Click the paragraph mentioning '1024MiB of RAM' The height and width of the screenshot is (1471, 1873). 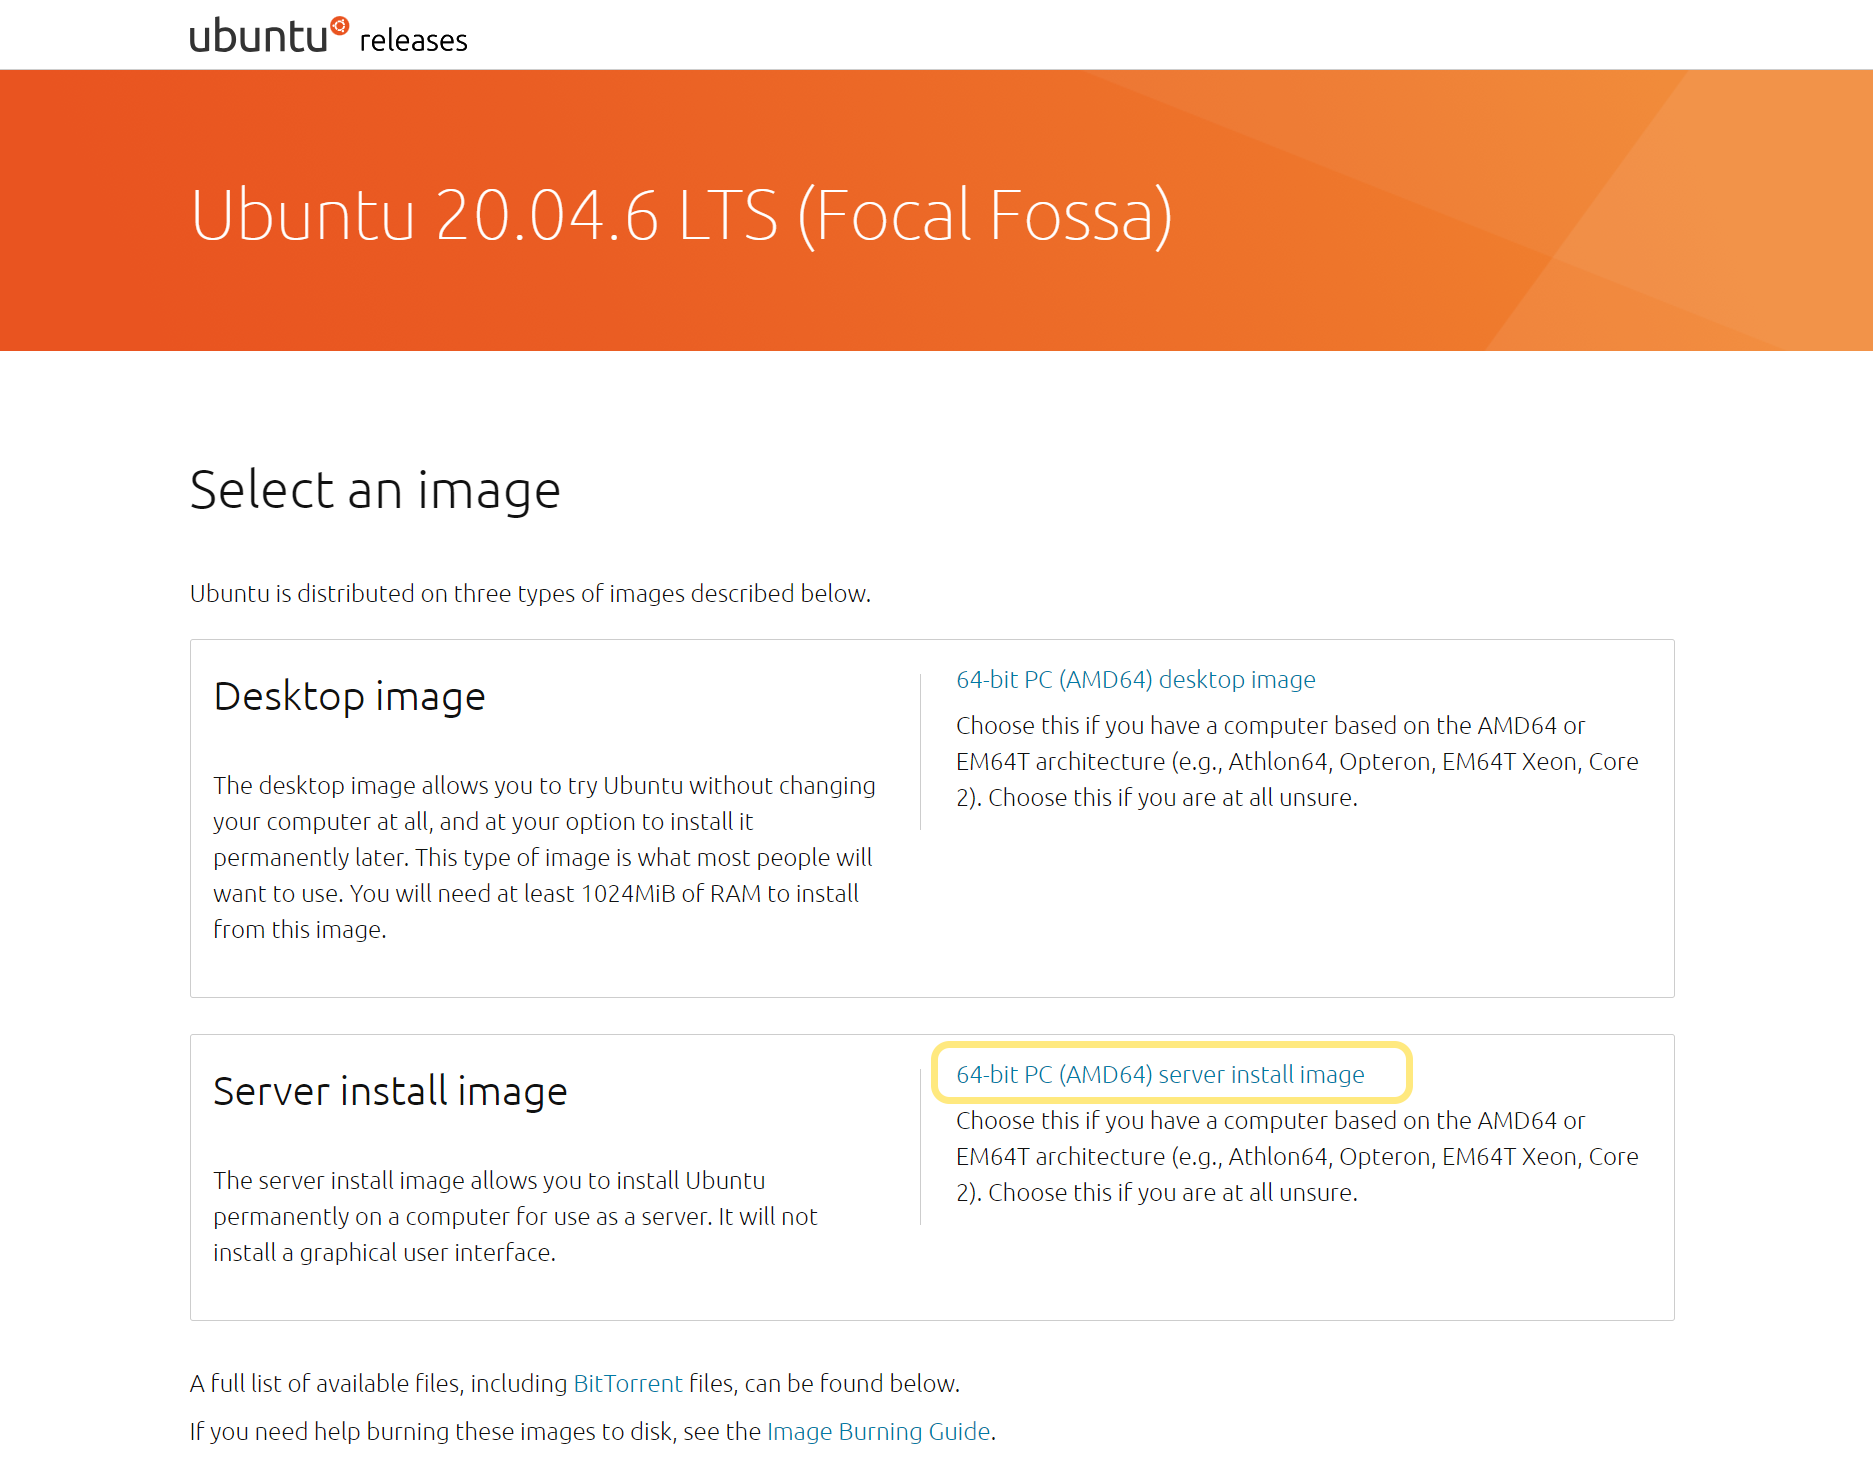pyautogui.click(x=545, y=858)
